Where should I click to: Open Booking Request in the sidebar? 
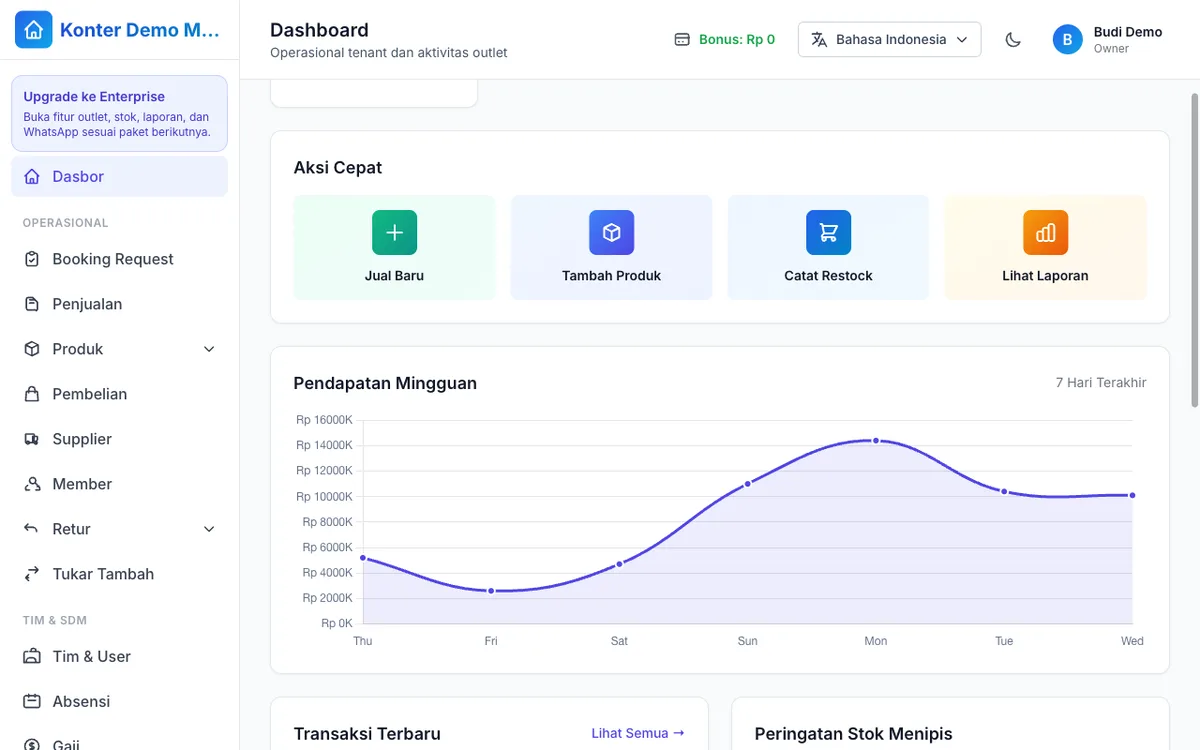click(x=119, y=259)
